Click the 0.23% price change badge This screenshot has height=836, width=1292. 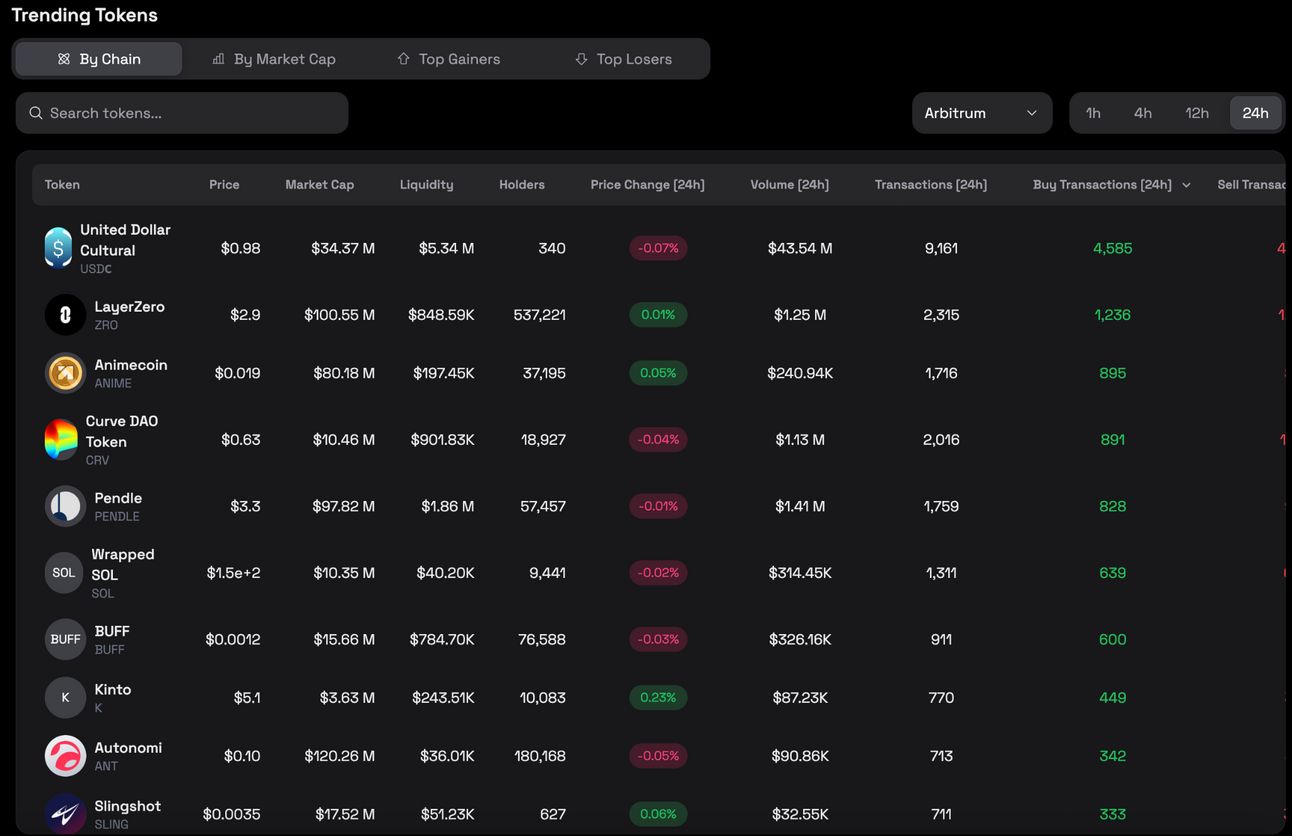(x=658, y=698)
